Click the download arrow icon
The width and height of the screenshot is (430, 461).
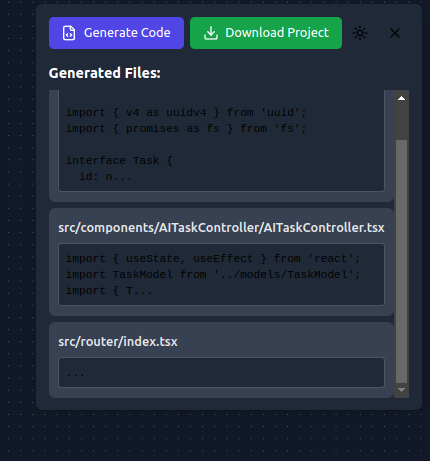(211, 33)
